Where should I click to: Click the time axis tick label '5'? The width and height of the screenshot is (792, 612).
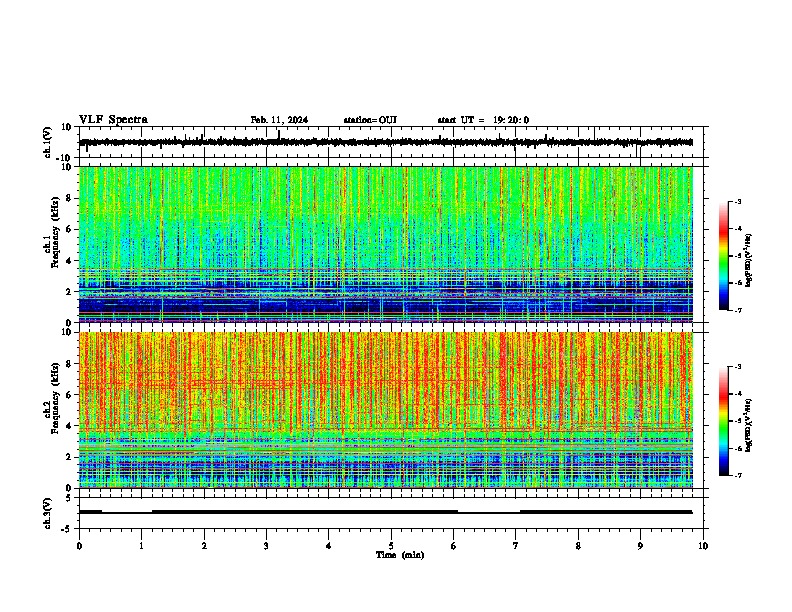click(391, 546)
